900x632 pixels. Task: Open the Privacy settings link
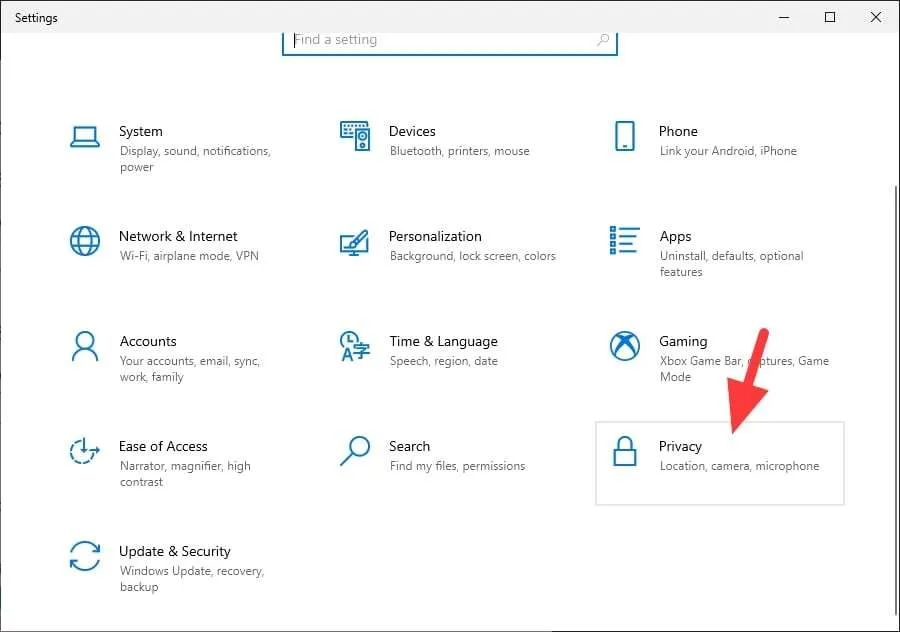pyautogui.click(x=720, y=463)
